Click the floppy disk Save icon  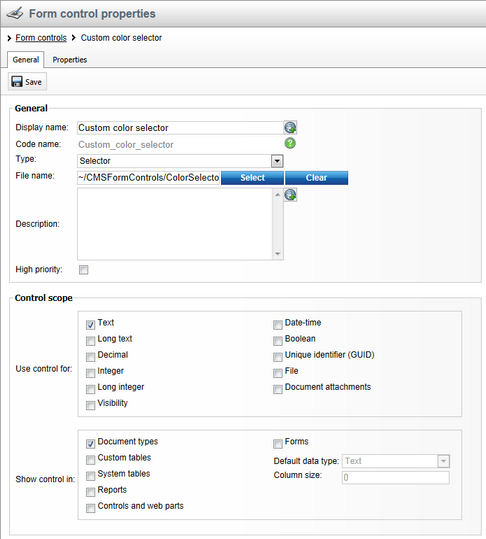coord(16,81)
